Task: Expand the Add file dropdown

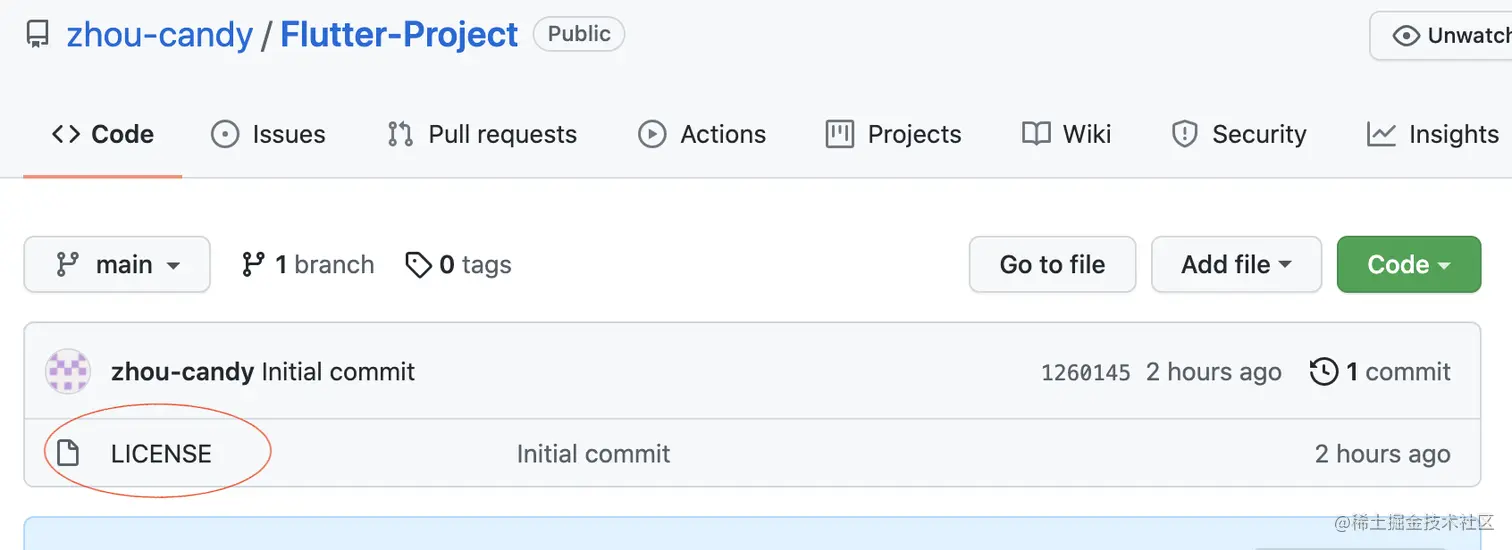Action: (1236, 265)
